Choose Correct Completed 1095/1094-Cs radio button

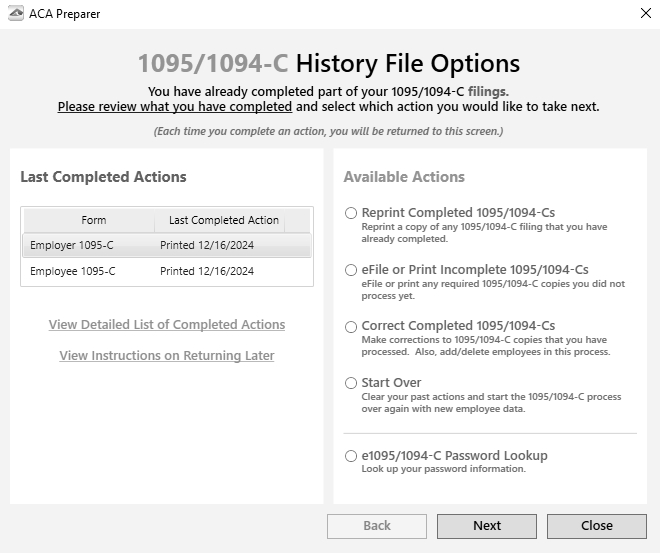351,327
